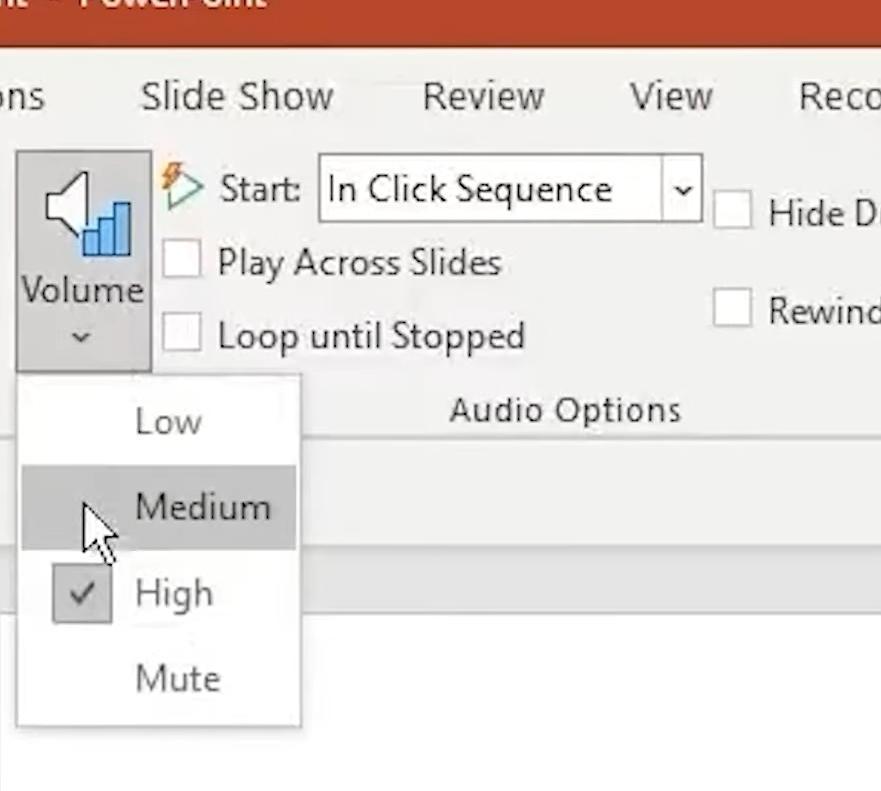
Task: Go to the View tab
Action: point(671,97)
